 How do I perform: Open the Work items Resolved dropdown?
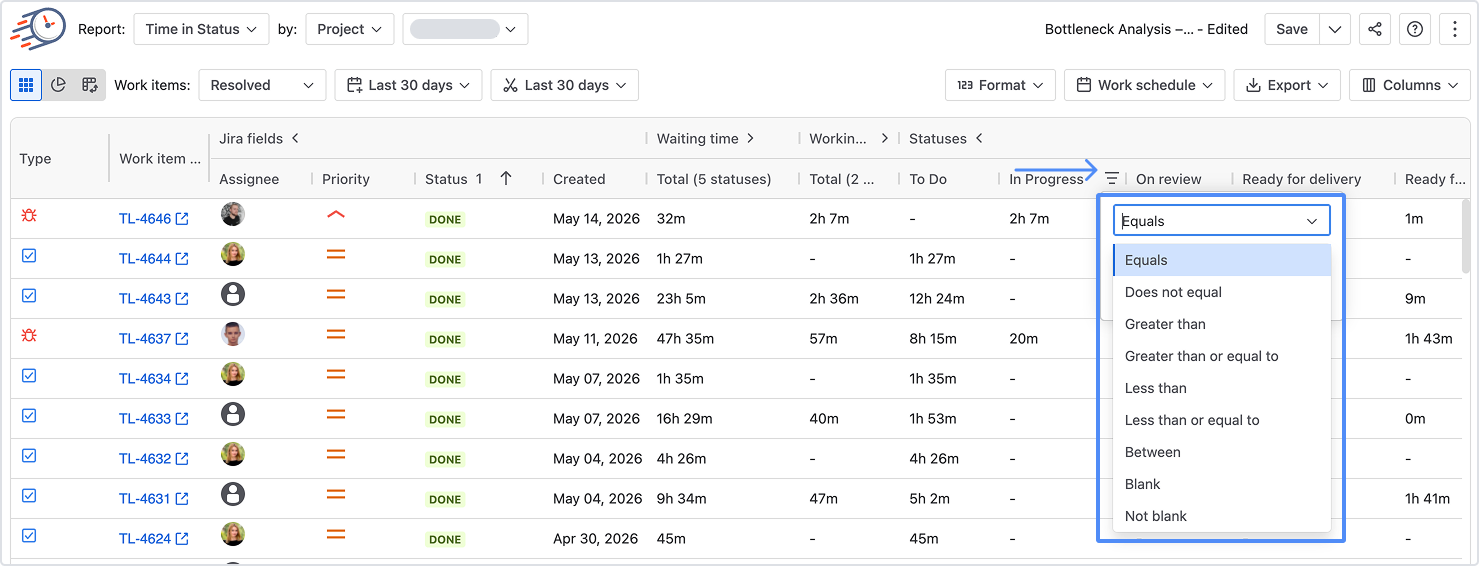coord(262,85)
